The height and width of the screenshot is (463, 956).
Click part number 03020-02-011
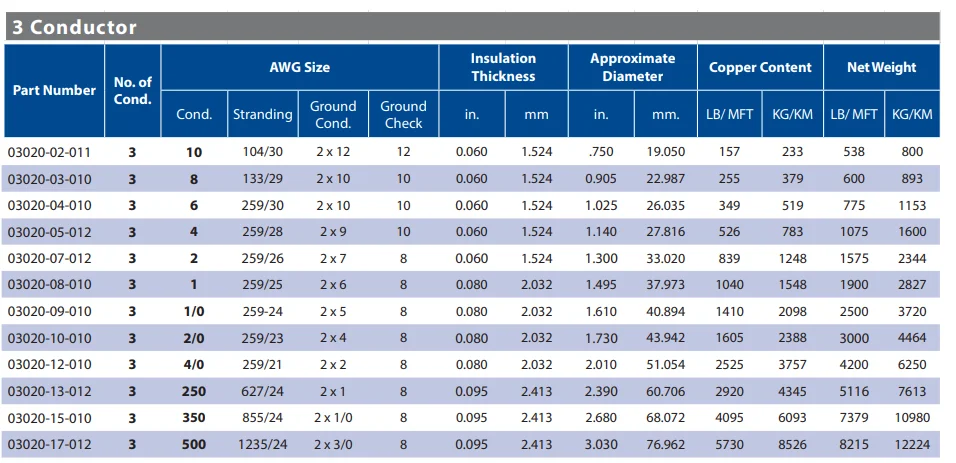tap(49, 152)
